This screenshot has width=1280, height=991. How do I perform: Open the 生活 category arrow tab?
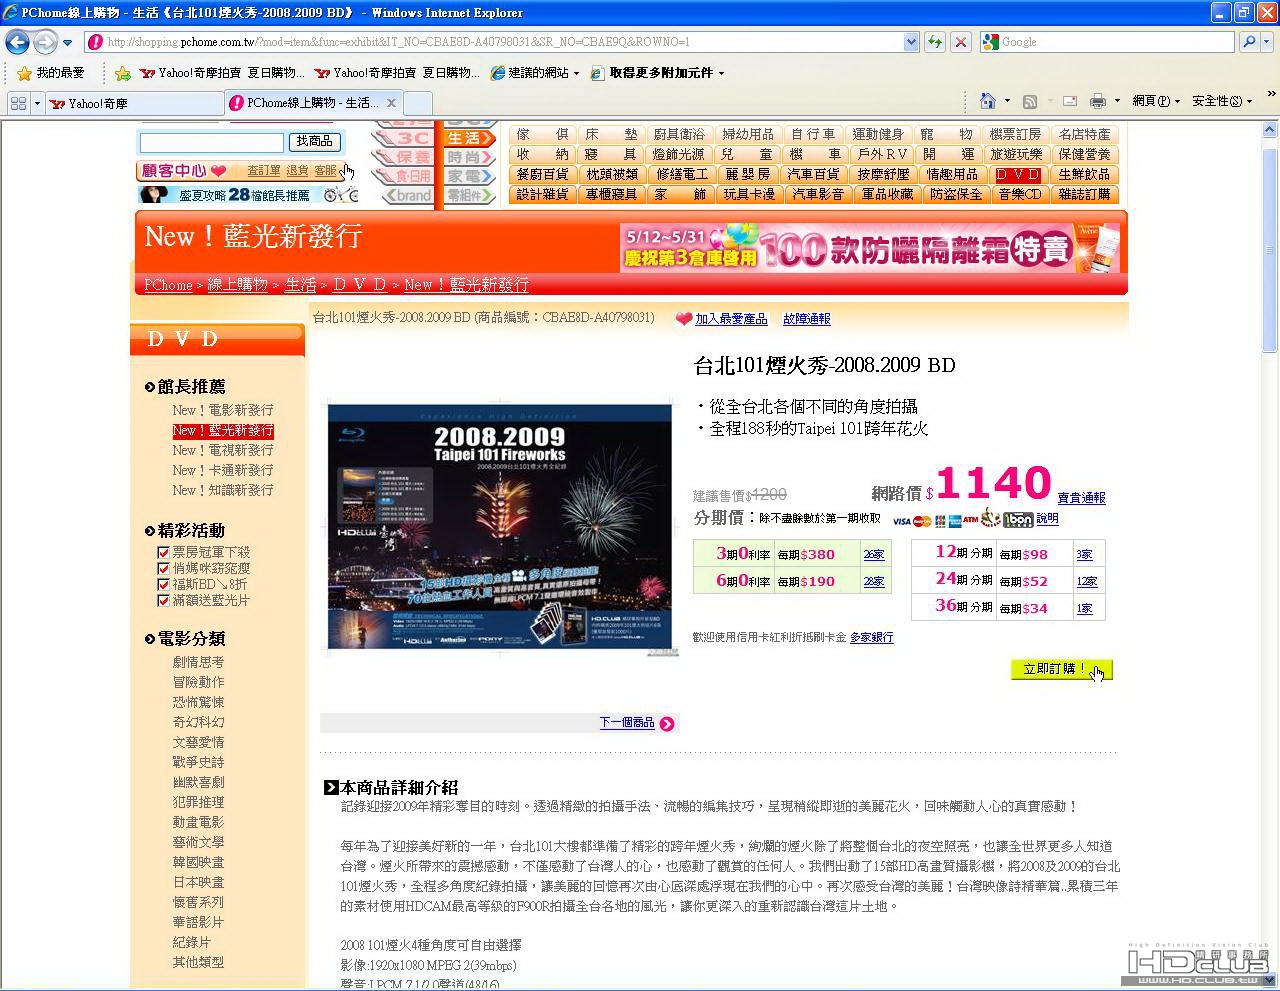[x=469, y=138]
